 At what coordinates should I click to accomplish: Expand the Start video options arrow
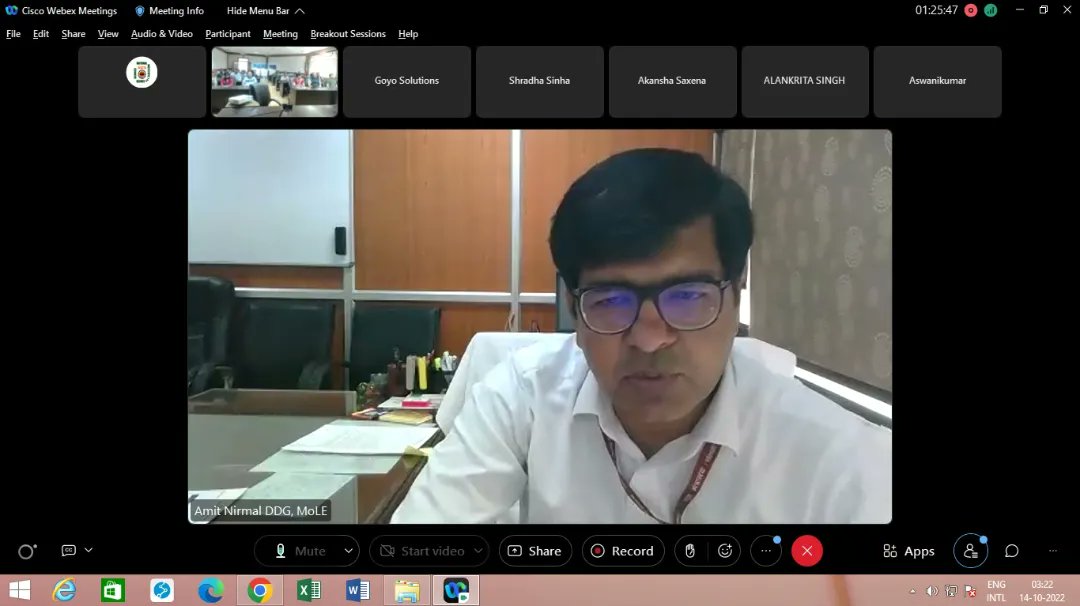(x=478, y=551)
